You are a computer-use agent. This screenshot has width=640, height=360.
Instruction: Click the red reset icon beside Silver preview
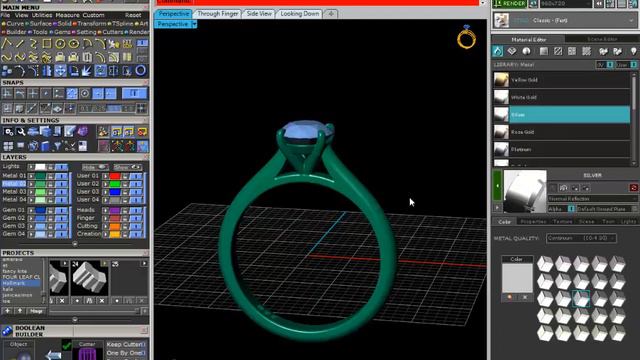[633, 188]
